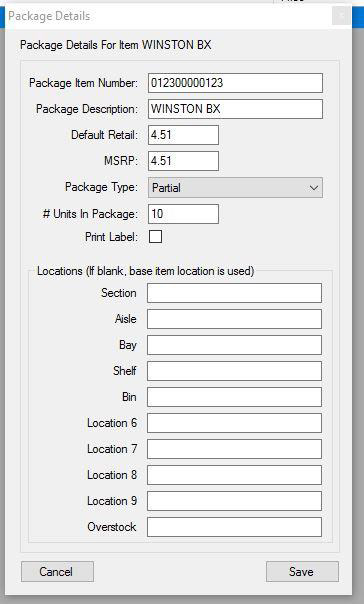The width and height of the screenshot is (364, 604).
Task: Select the Default Retail price field
Action: (183, 135)
